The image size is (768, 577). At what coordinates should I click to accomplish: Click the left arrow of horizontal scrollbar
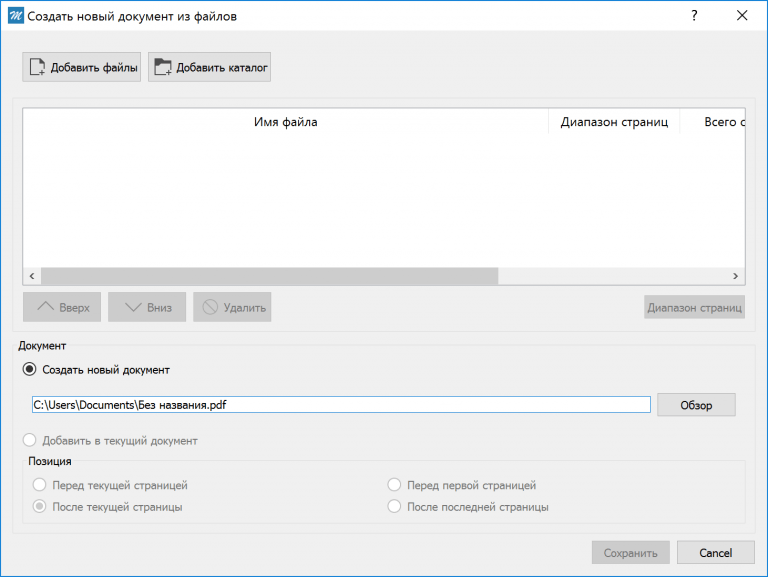[32, 276]
